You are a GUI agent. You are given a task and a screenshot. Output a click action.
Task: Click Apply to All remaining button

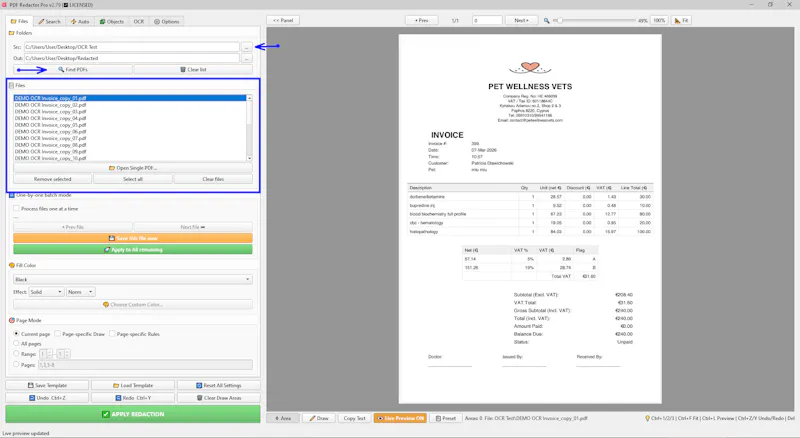133,250
